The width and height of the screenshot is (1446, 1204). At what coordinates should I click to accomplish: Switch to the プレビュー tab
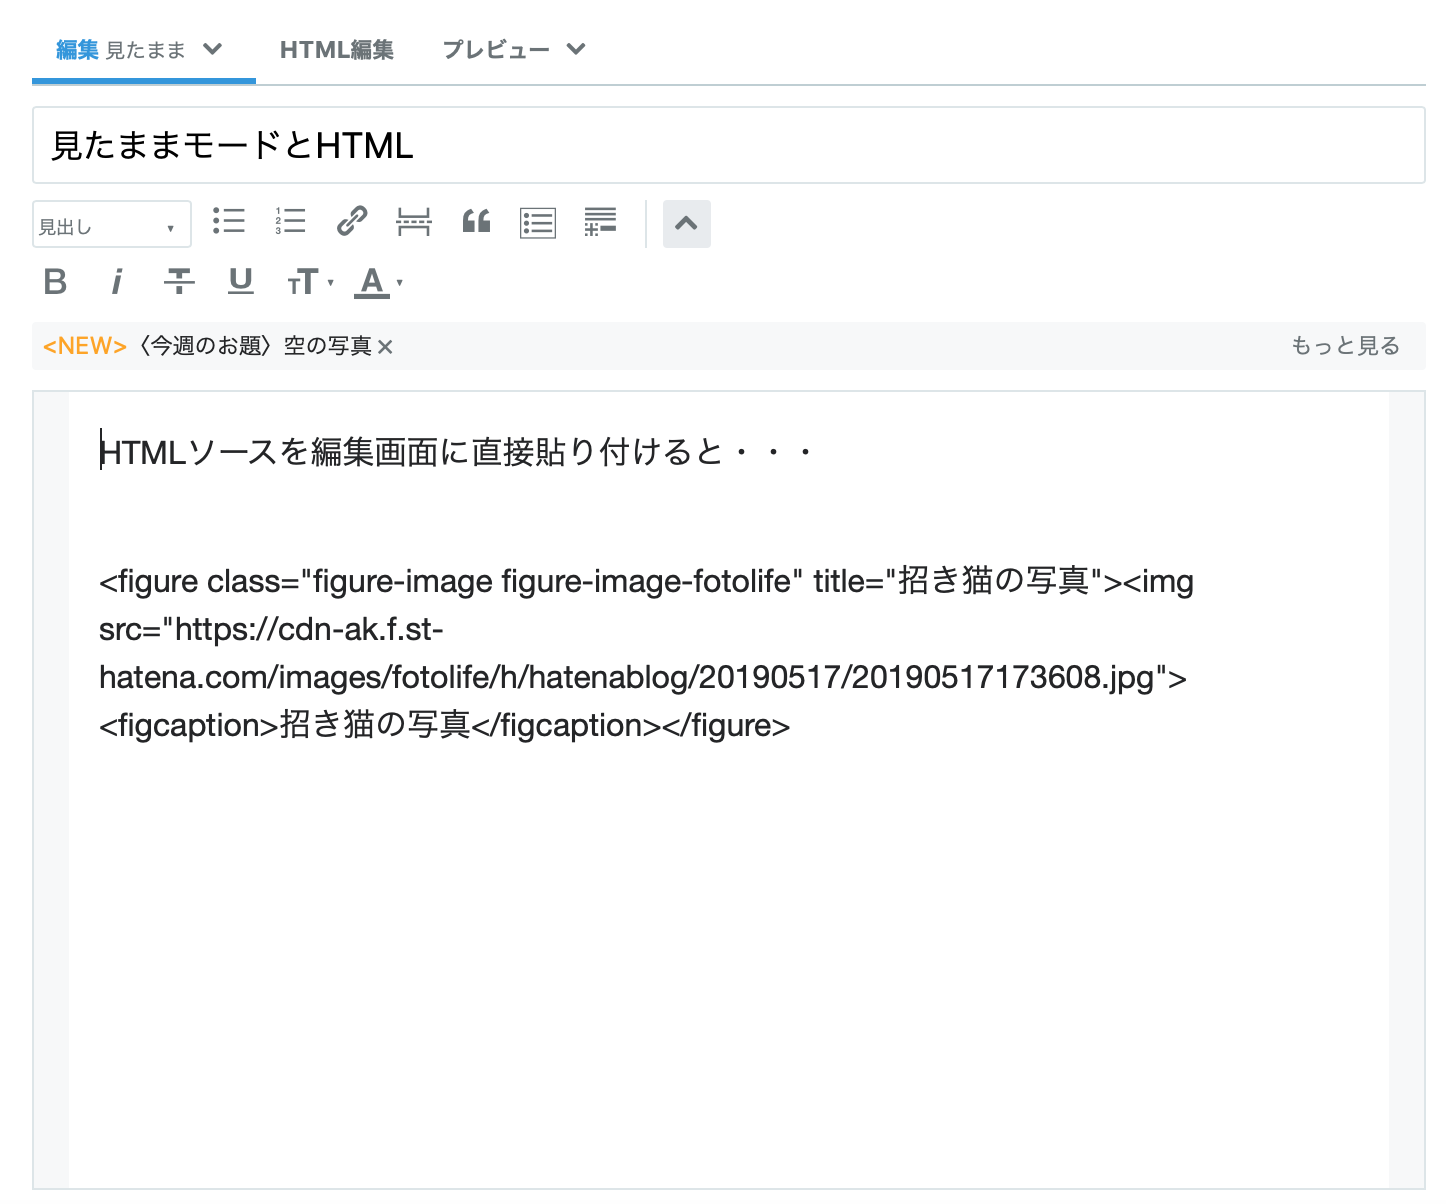click(x=496, y=50)
